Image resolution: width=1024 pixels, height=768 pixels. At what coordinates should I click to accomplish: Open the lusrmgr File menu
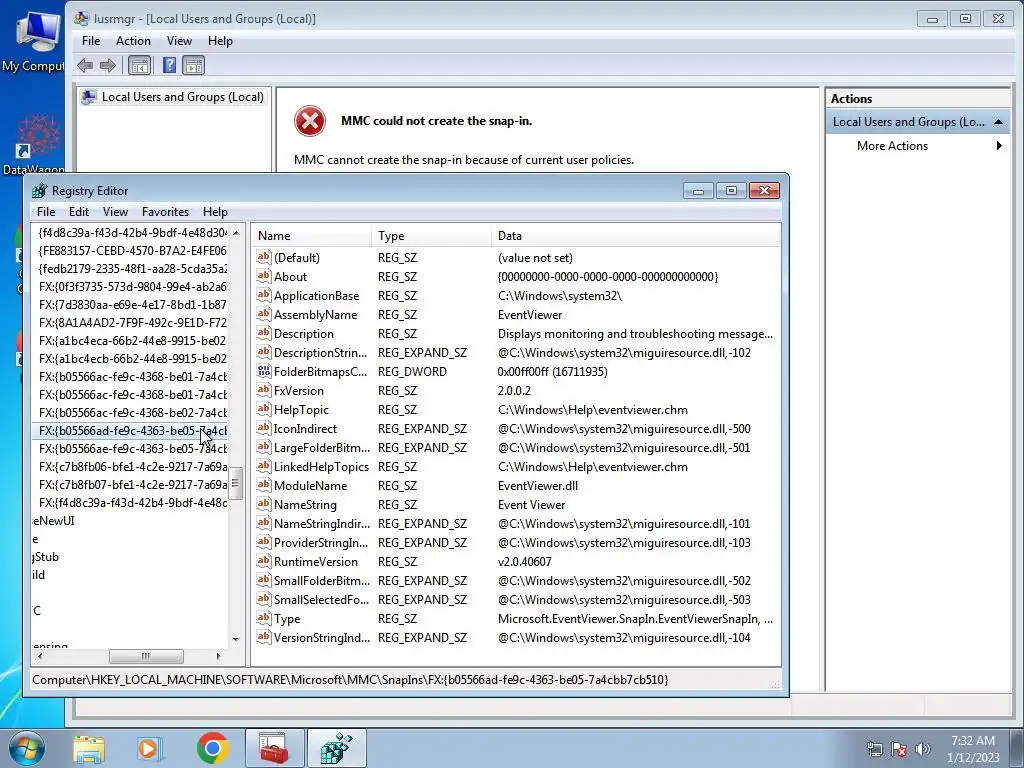[91, 40]
